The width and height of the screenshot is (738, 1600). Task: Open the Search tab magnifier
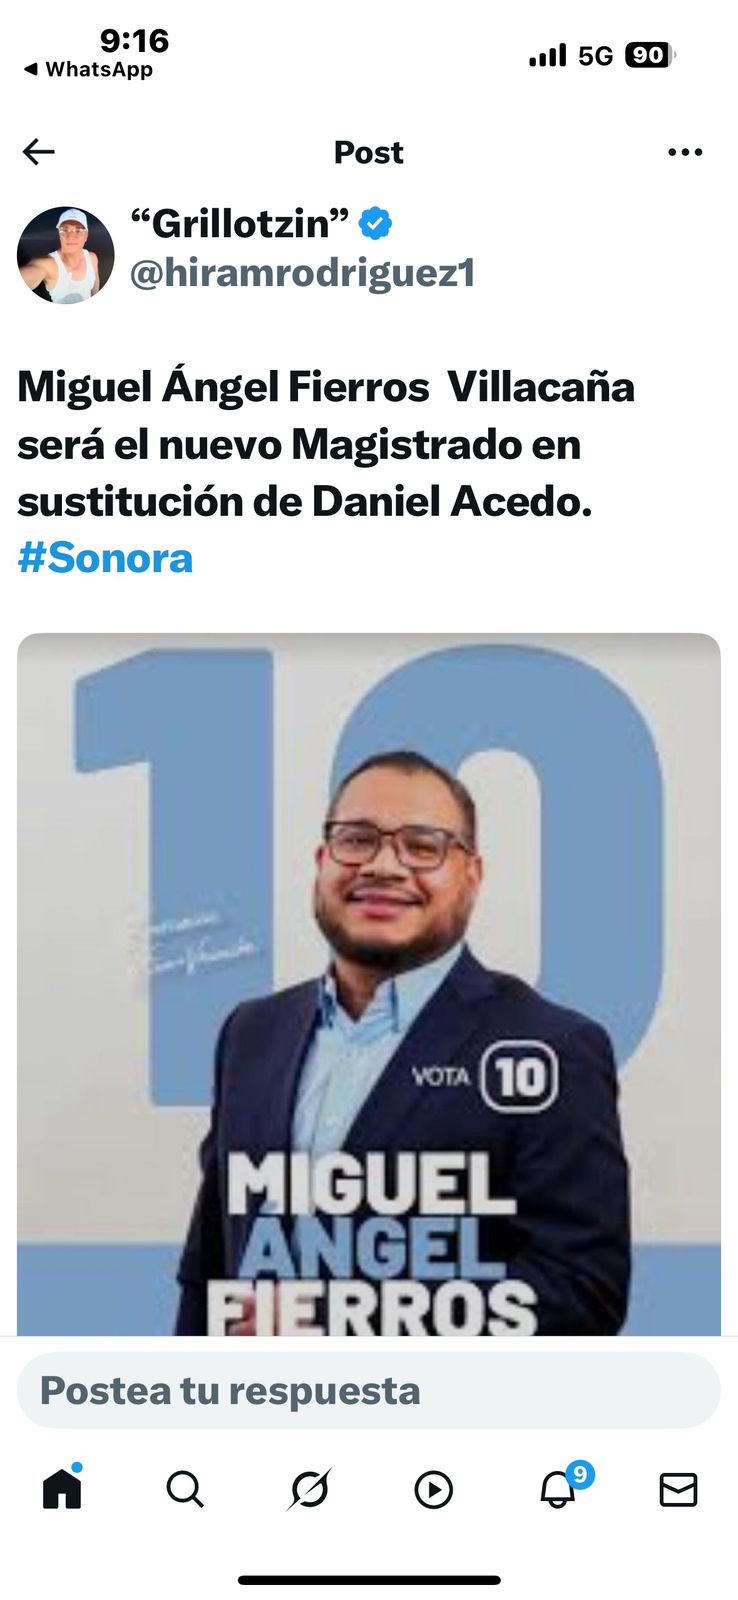[x=185, y=1489]
